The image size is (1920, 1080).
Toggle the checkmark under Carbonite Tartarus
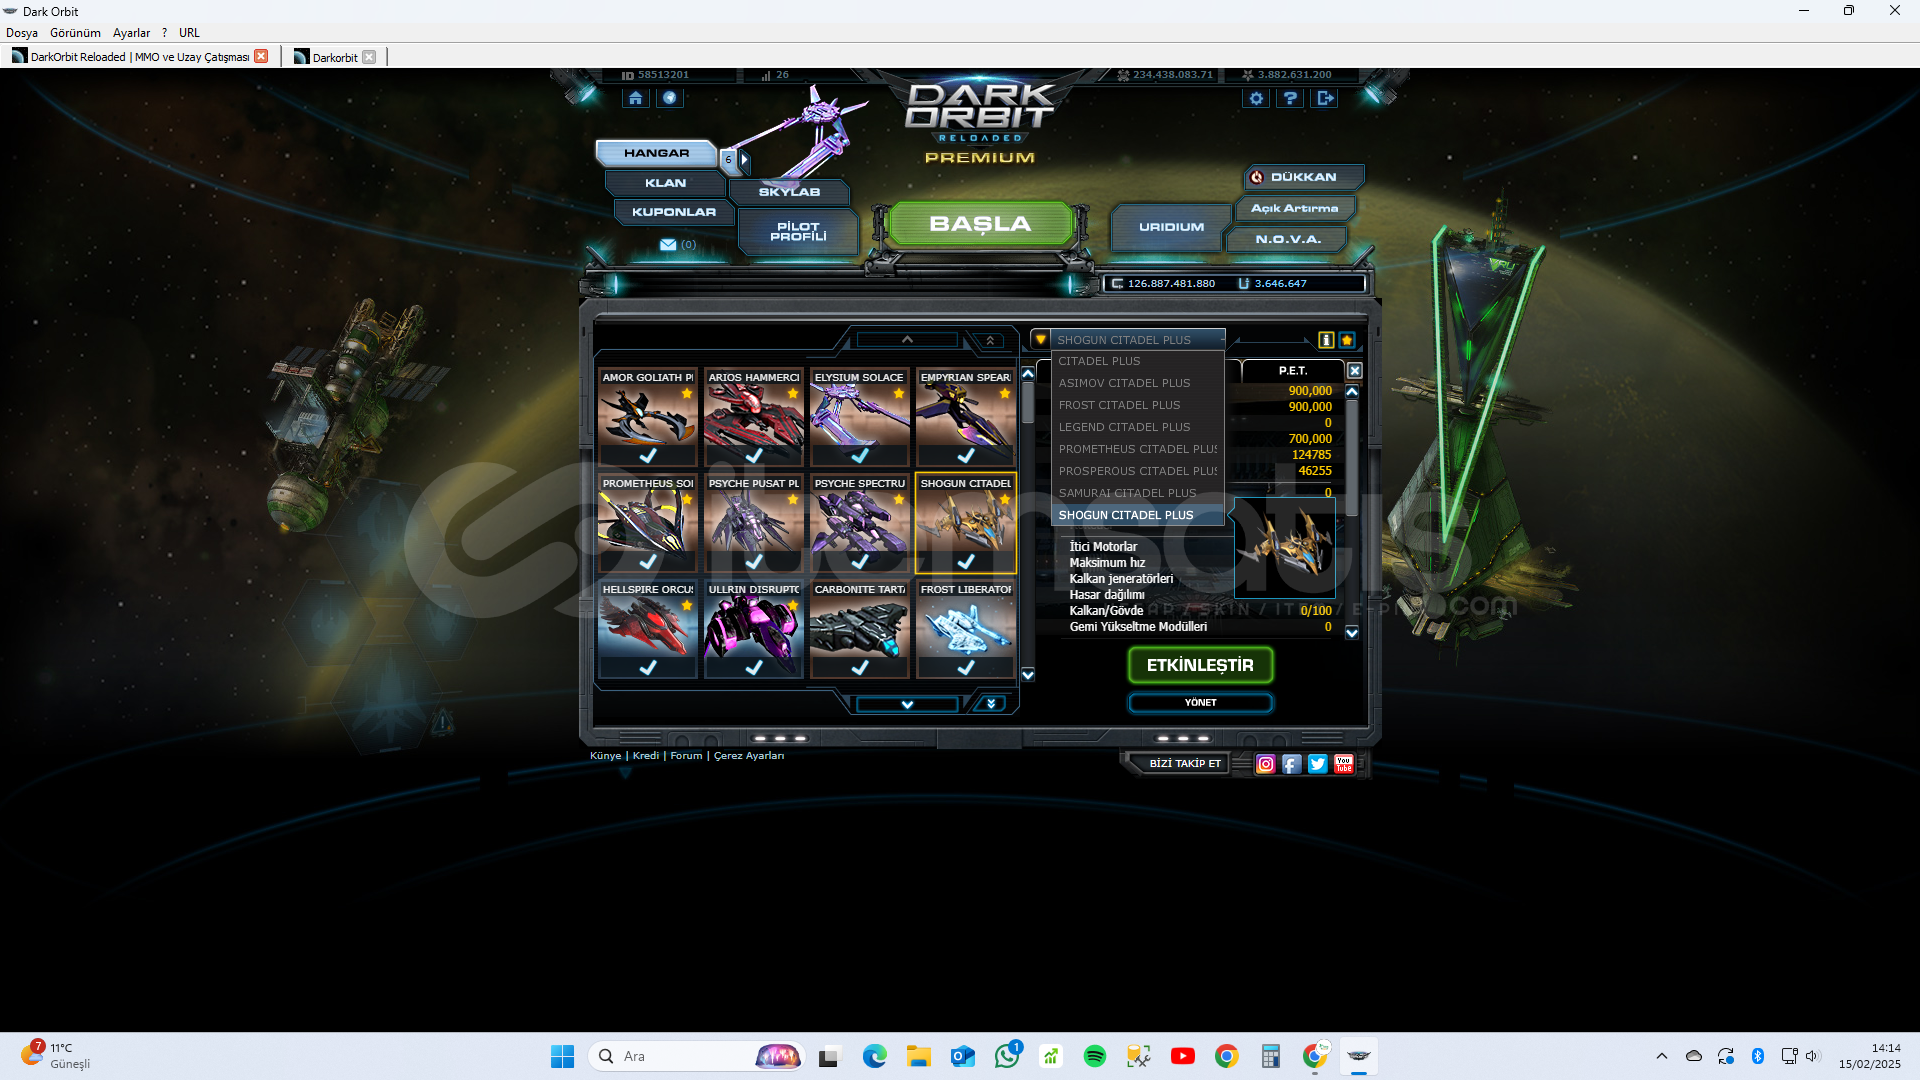point(860,668)
